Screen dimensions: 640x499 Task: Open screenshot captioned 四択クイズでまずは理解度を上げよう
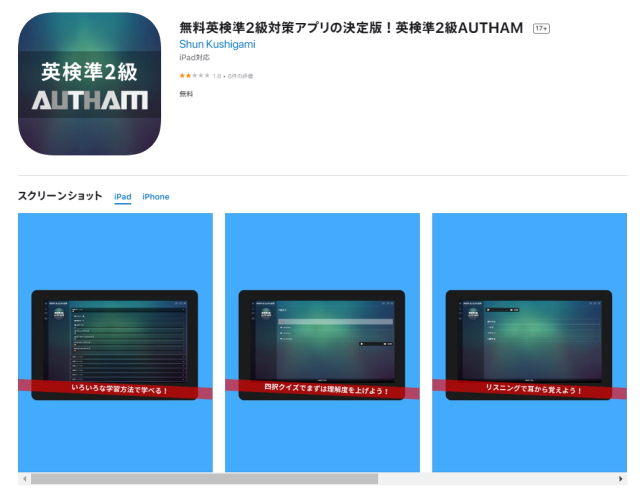[322, 342]
